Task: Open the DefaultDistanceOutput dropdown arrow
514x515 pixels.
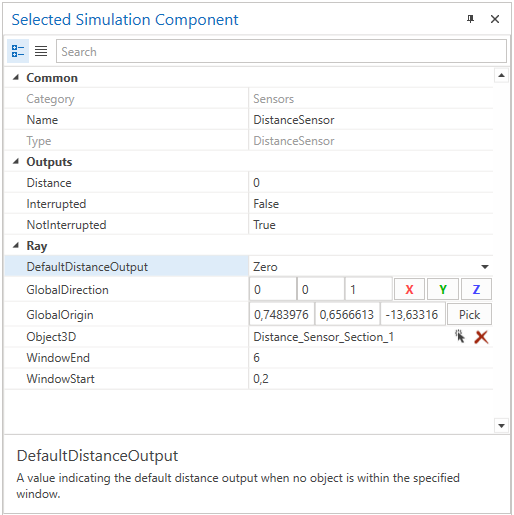Action: (485, 267)
